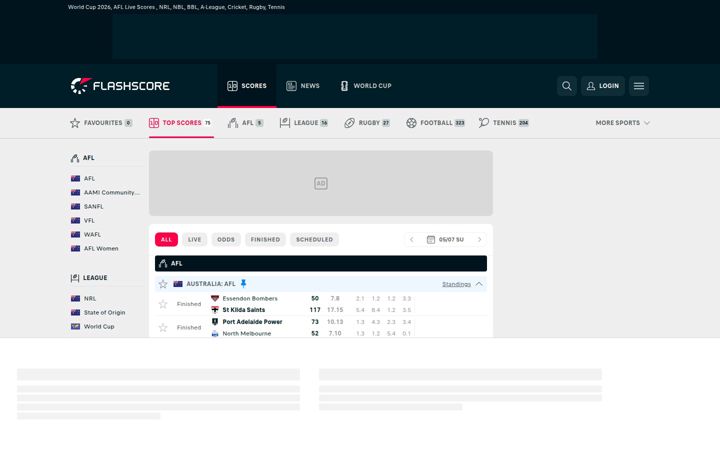Click the black AFL section header bar
The image size is (720, 450).
click(321, 264)
